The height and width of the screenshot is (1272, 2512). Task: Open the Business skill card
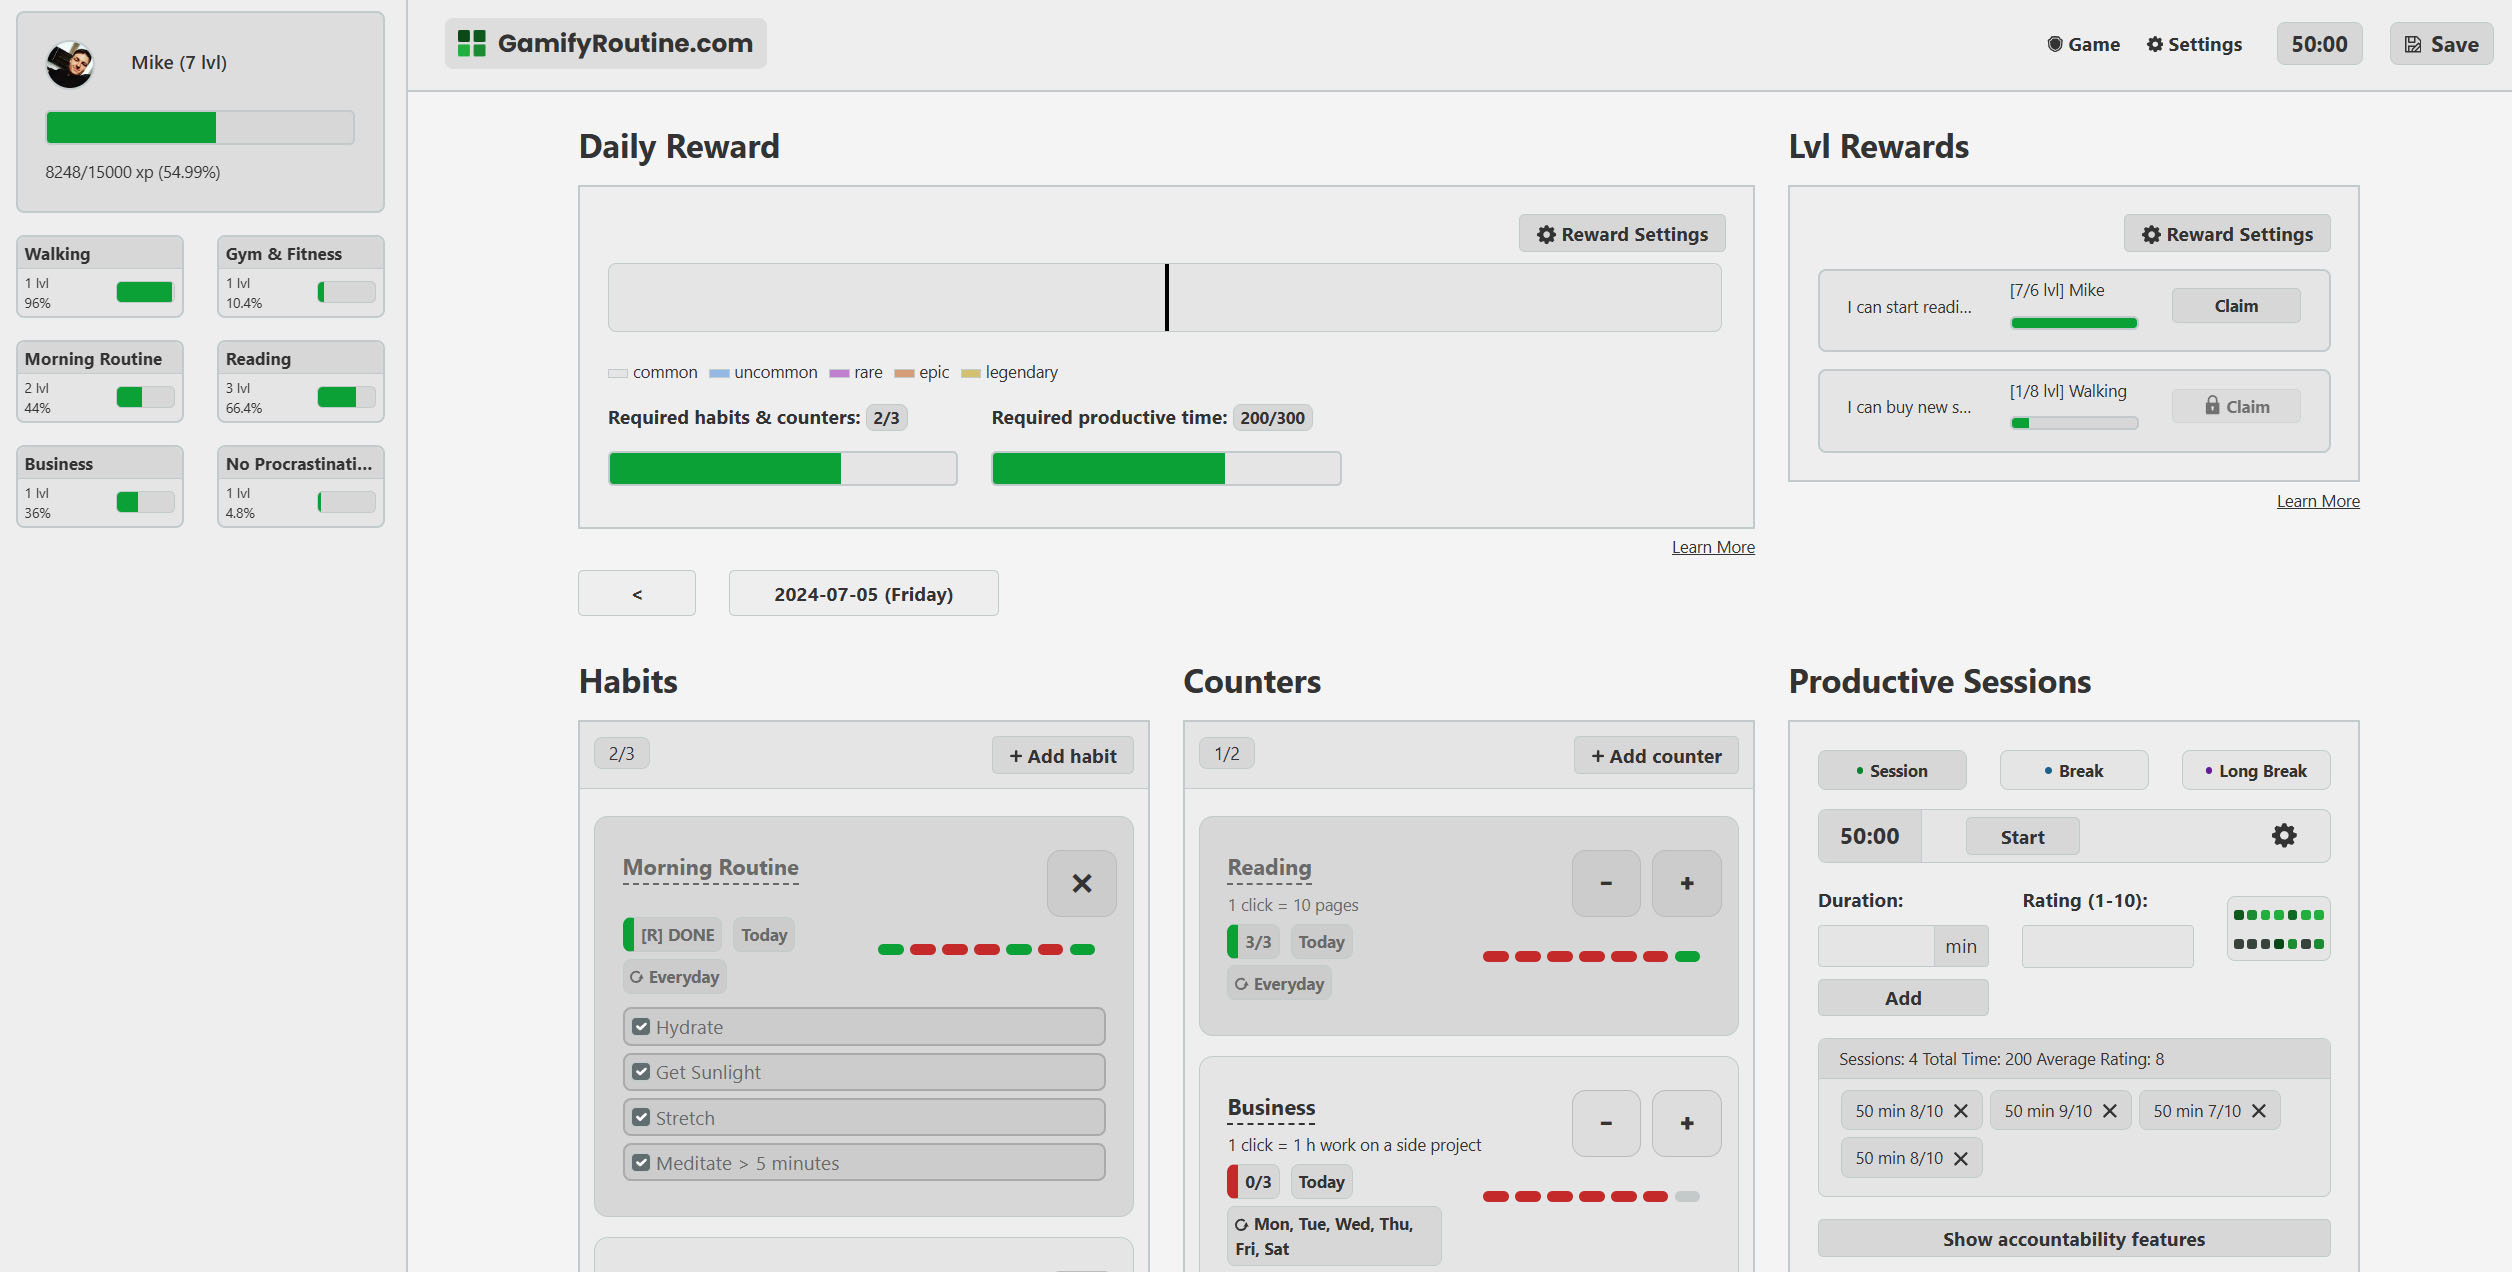[x=100, y=486]
